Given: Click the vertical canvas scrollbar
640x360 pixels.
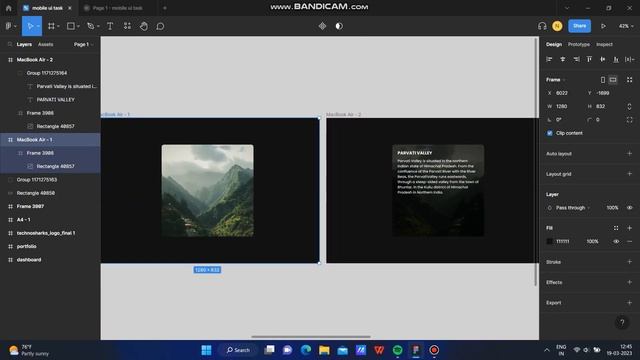Looking at the screenshot, I should point(536,161).
